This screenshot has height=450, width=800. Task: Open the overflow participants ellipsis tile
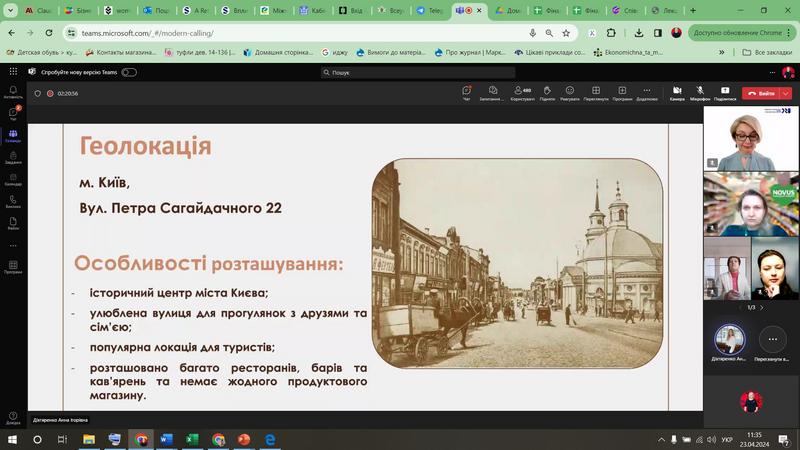(x=772, y=339)
